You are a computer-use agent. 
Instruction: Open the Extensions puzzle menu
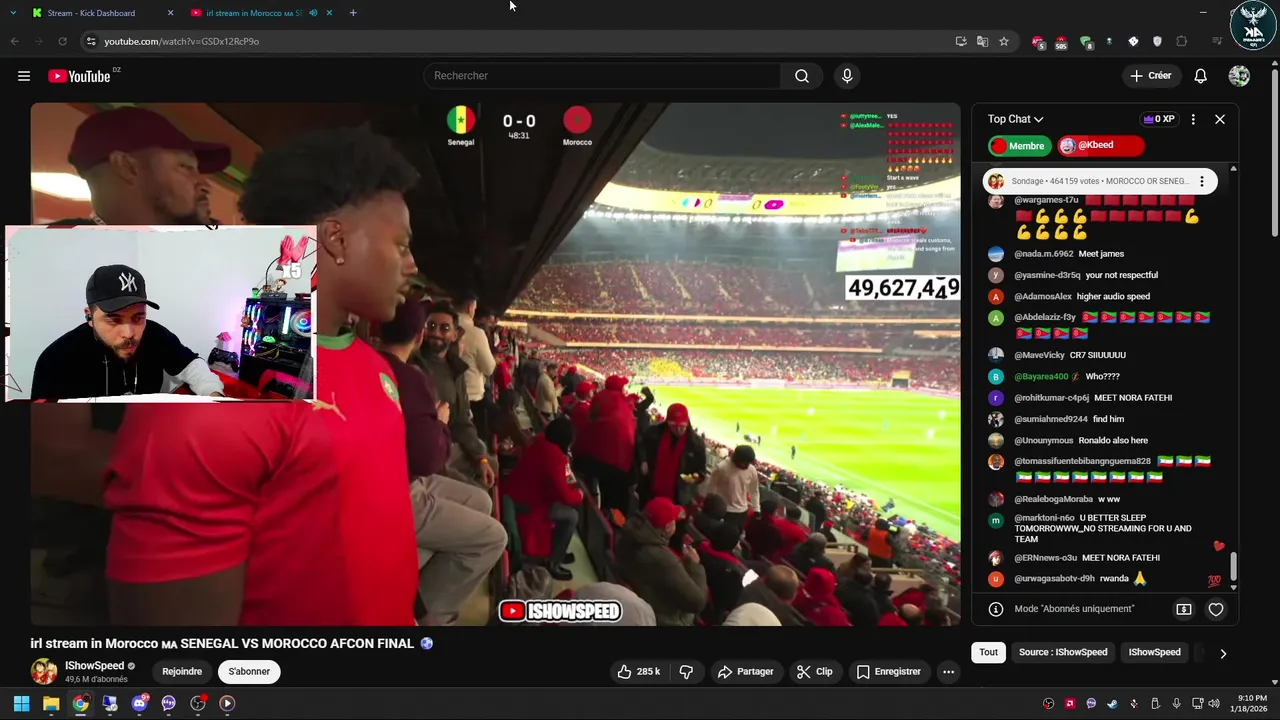click(1182, 41)
